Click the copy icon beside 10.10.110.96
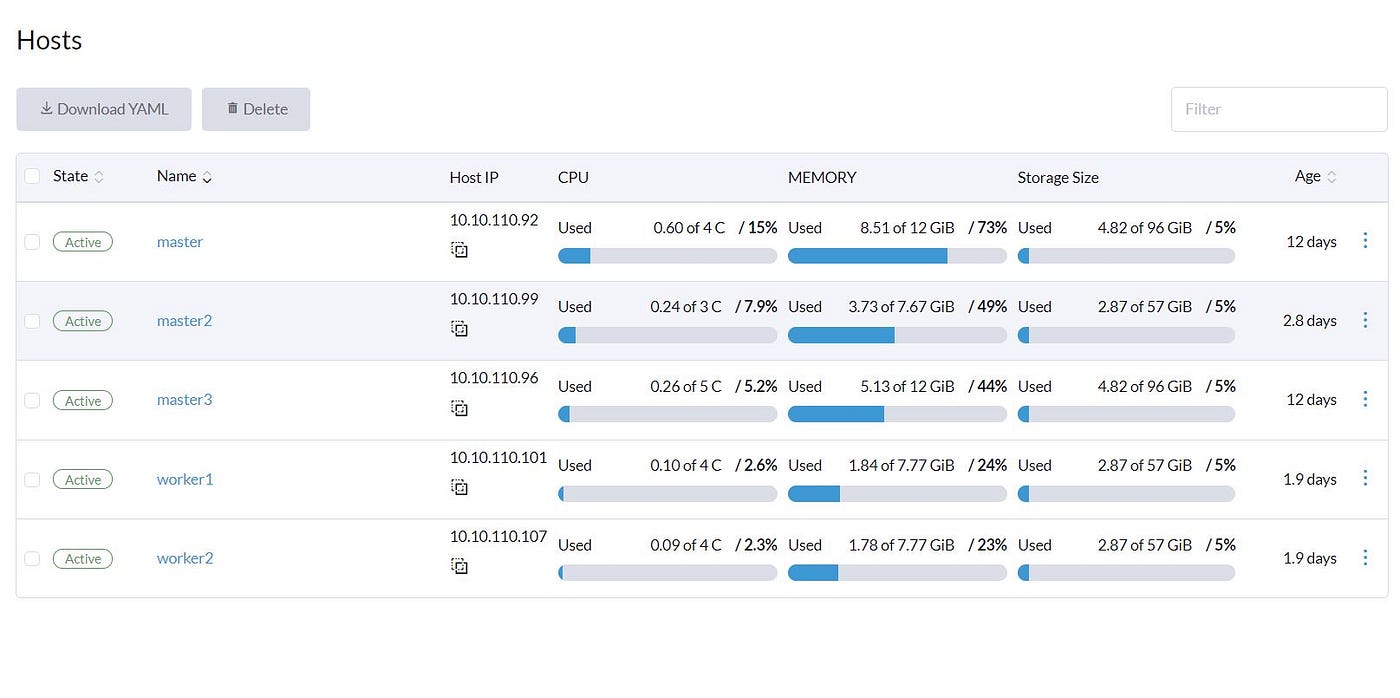Screen dimensions: 1400x698 point(459,408)
